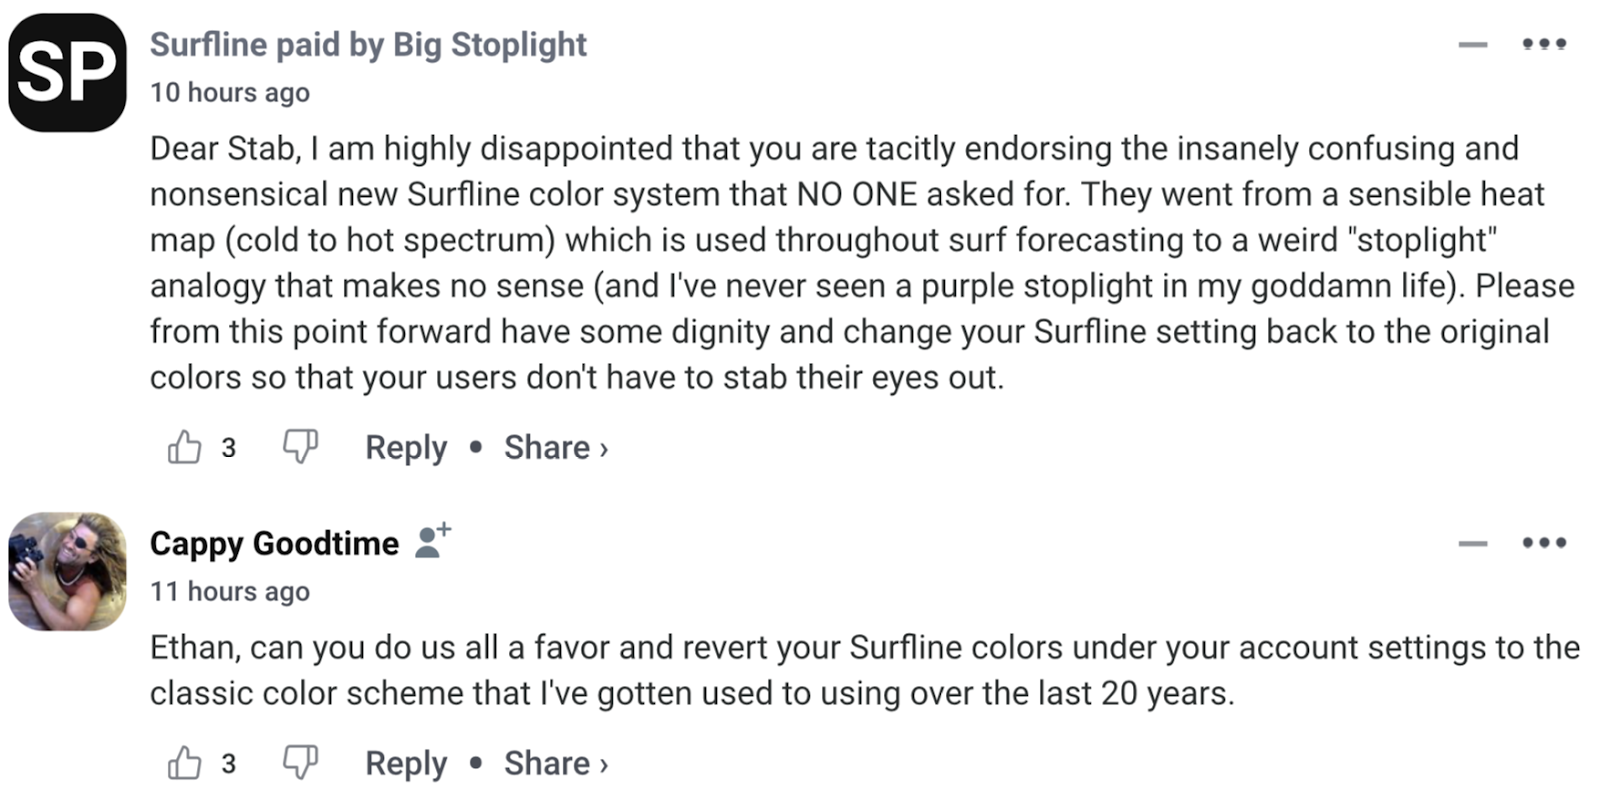Dislike Cappy Goodtime's comment

[300, 762]
